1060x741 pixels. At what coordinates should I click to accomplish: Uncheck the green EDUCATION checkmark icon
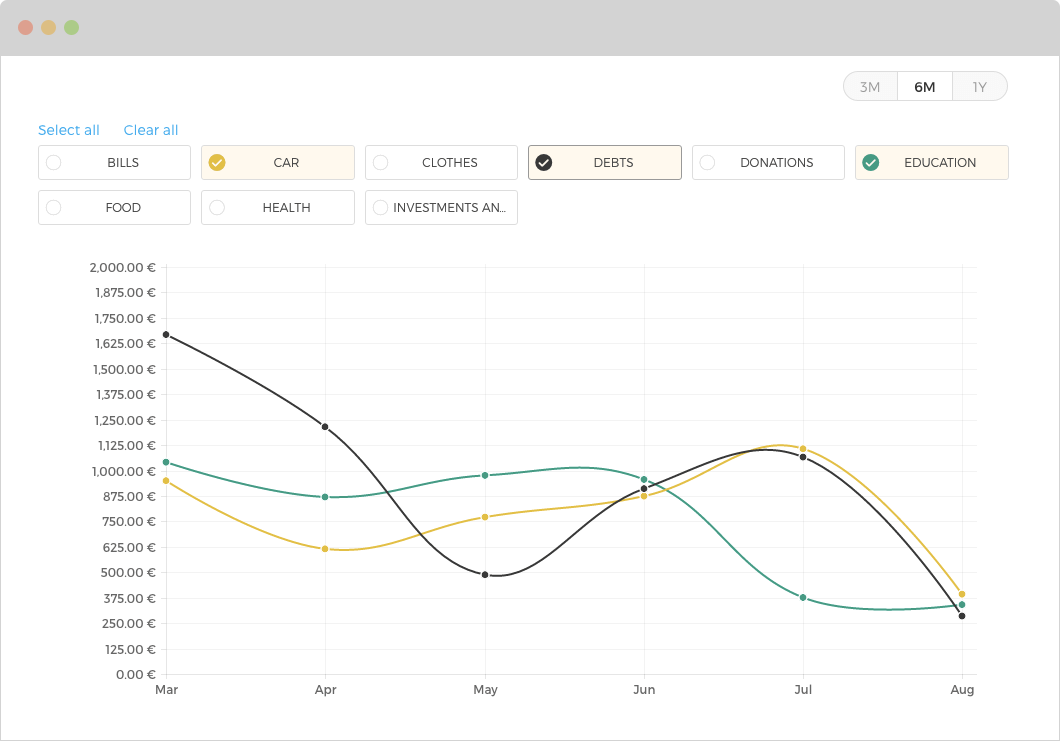871,162
